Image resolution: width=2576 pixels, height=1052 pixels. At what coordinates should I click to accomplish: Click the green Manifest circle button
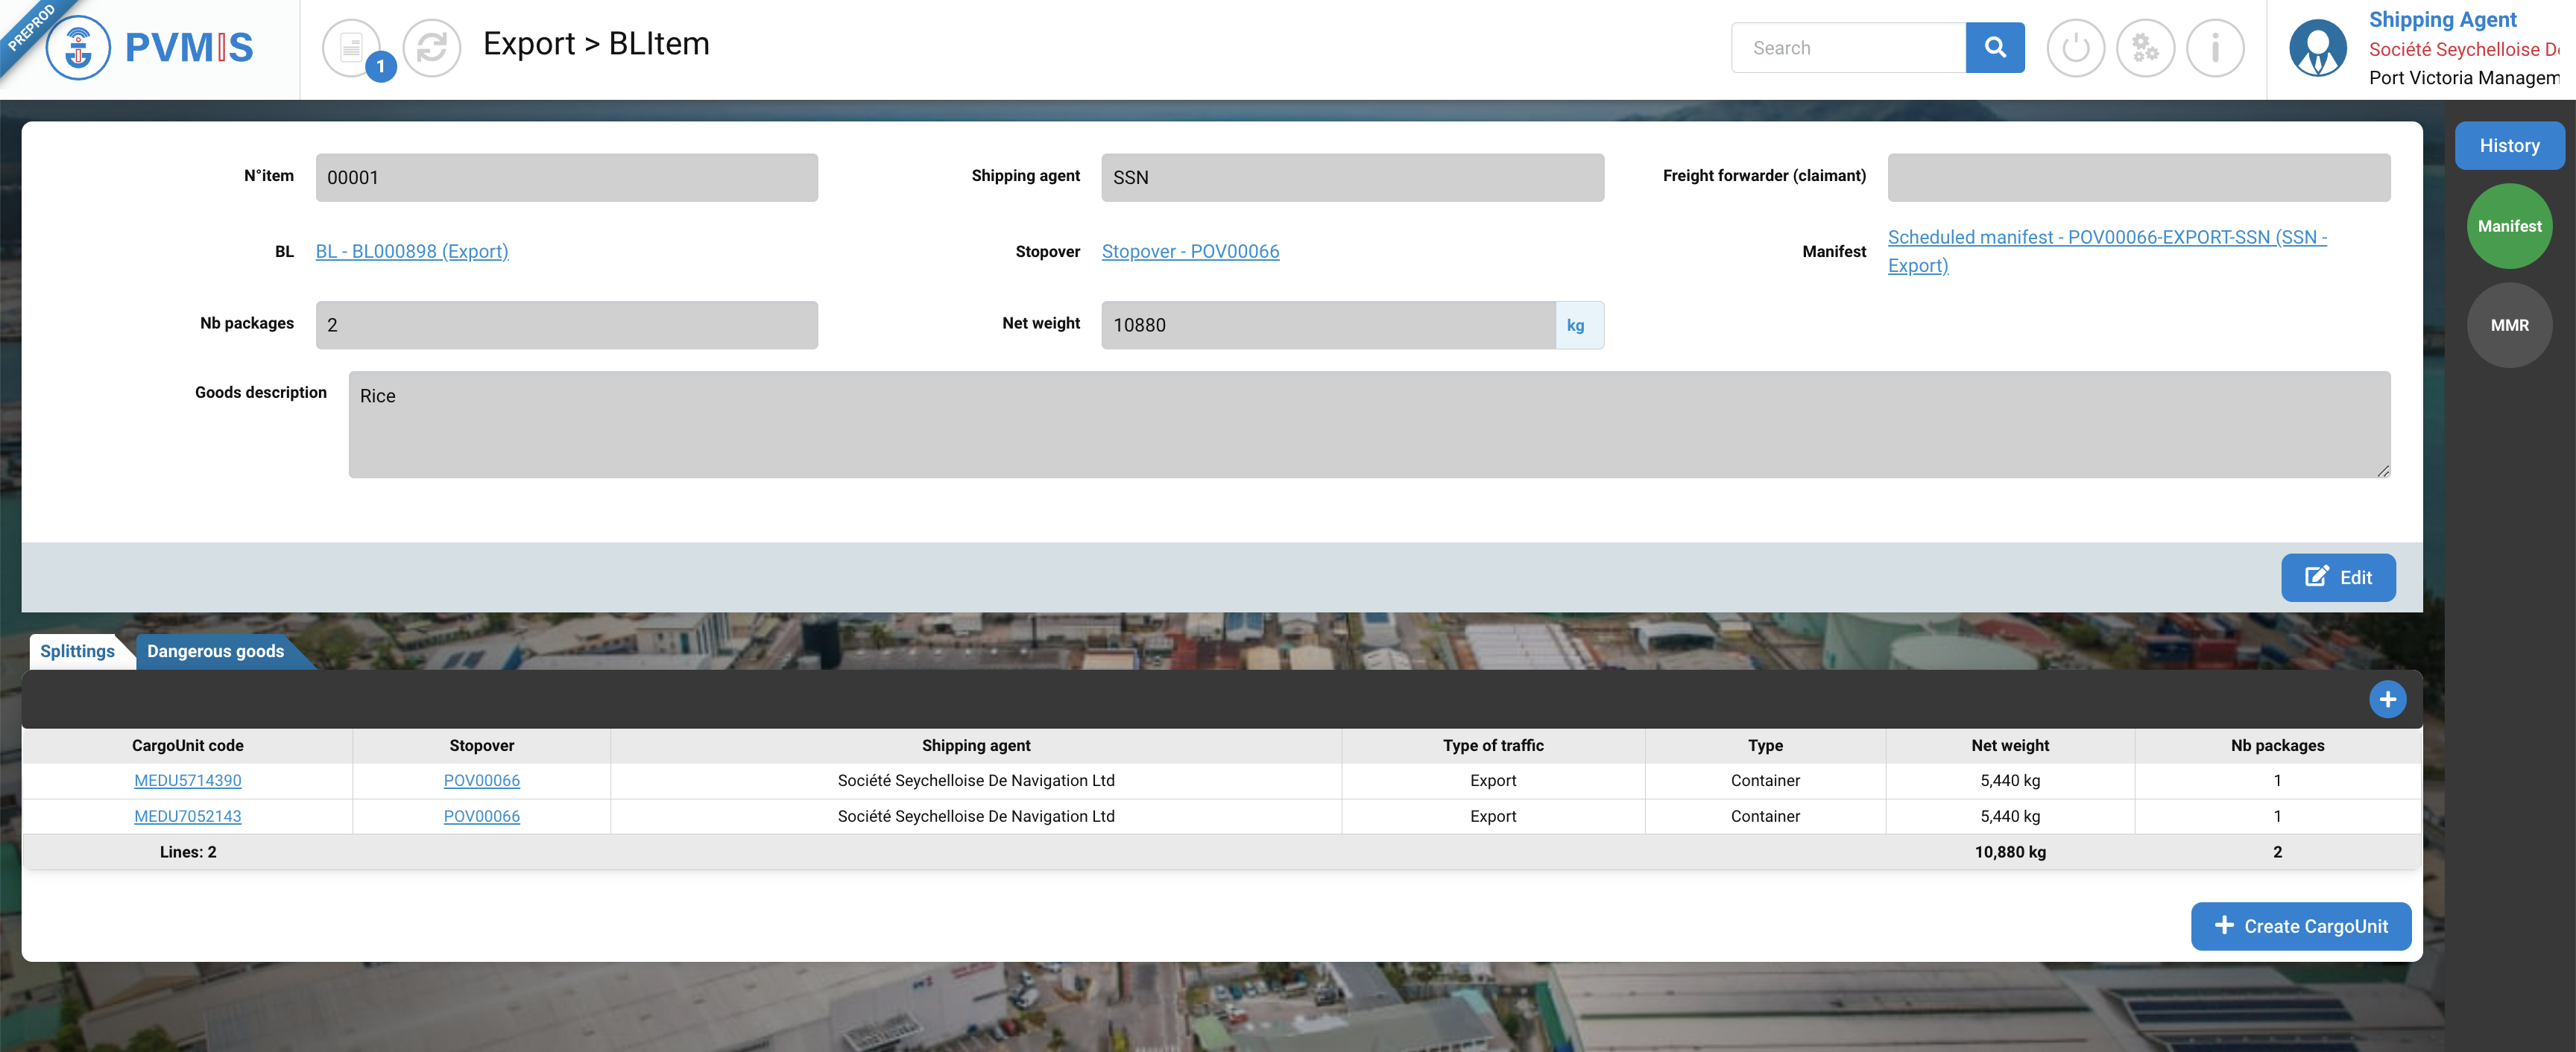[2508, 226]
